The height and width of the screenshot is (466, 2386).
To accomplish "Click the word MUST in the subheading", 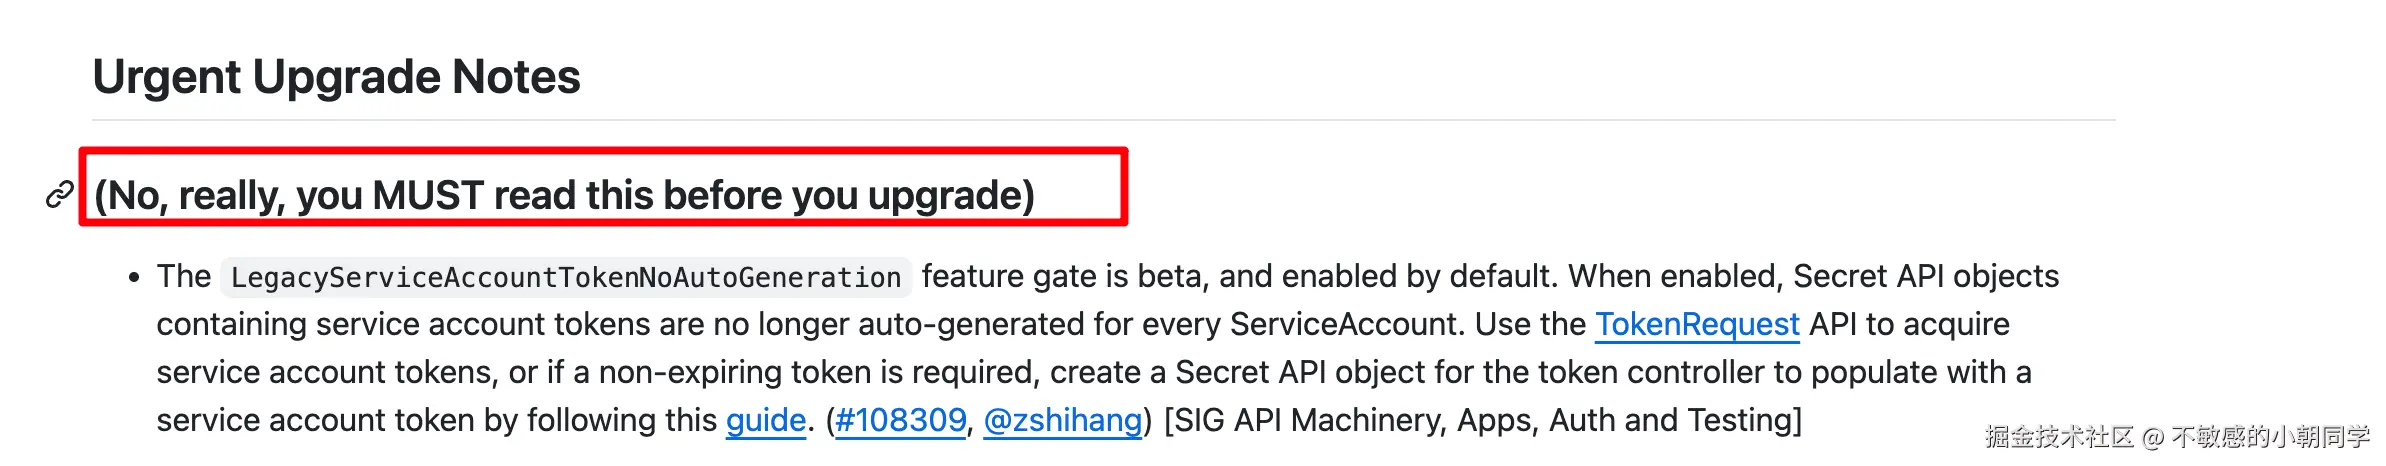I will [x=428, y=195].
